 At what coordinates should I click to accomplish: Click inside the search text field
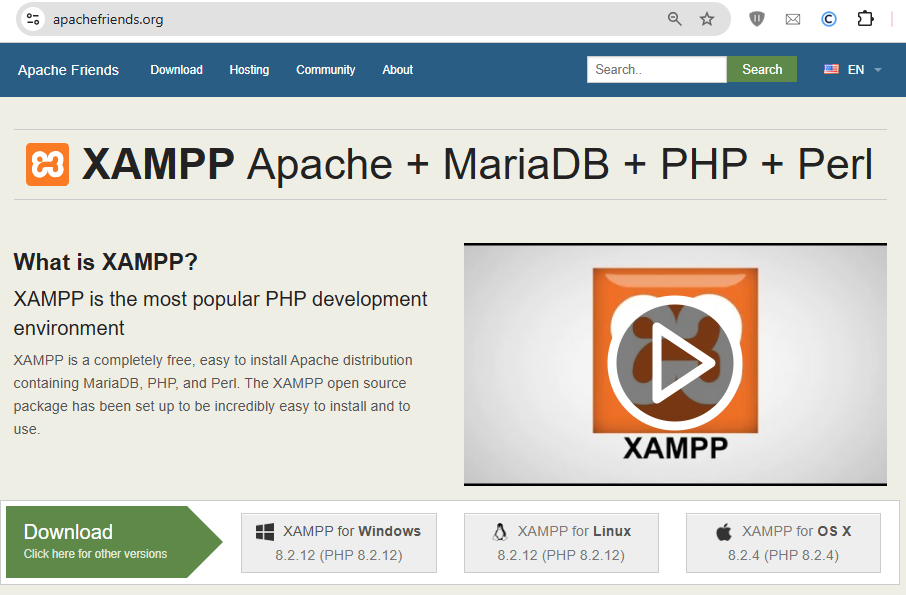pos(656,69)
